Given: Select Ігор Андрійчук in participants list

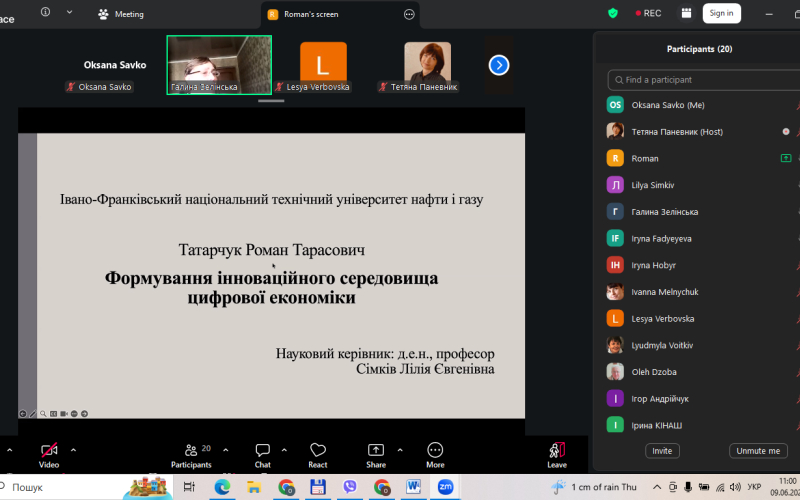Looking at the screenshot, I should click(702, 398).
